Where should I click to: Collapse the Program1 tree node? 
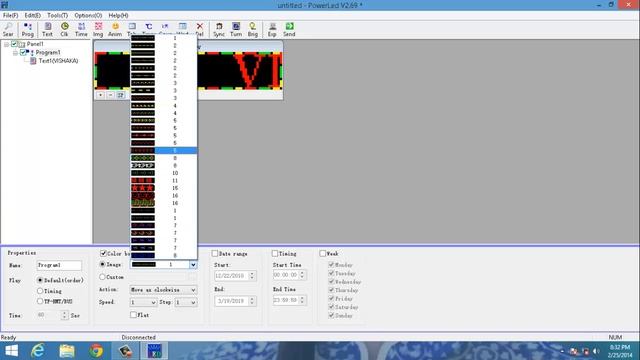click(x=15, y=53)
